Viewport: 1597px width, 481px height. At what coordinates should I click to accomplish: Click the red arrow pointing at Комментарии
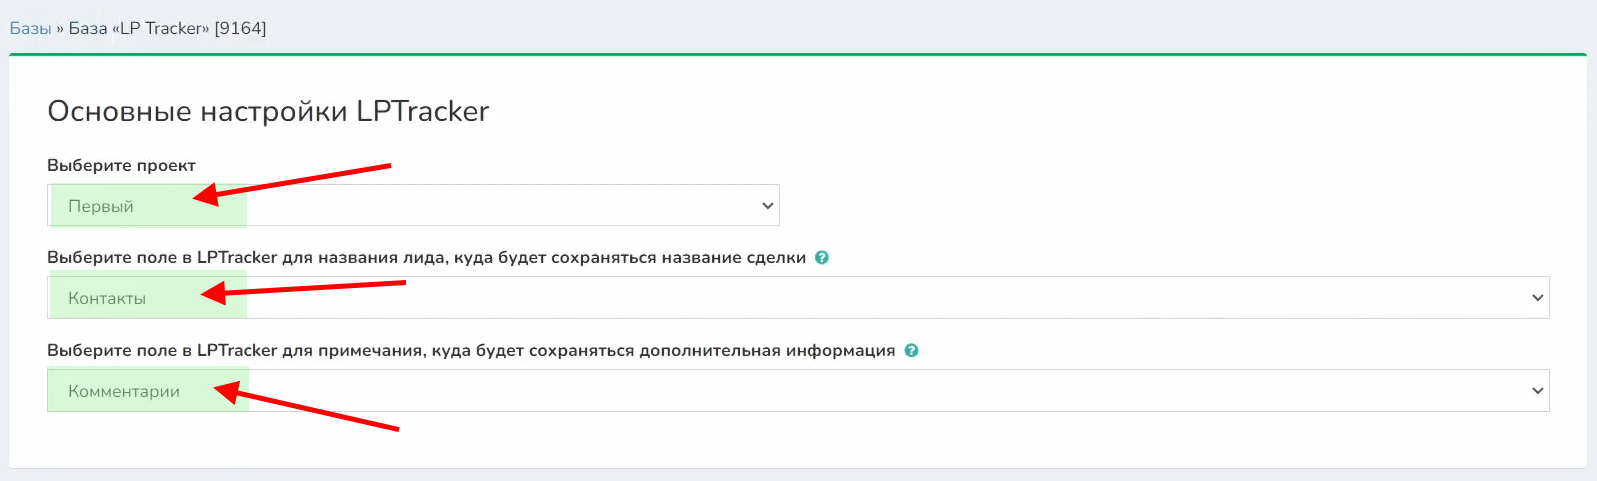pyautogui.click(x=310, y=409)
